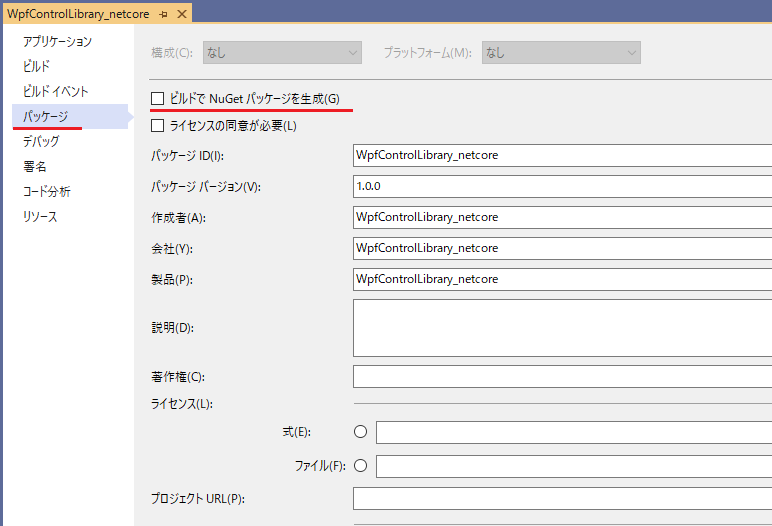772x526 pixels.
Task: Focus the 会社 input field
Action: pos(562,248)
